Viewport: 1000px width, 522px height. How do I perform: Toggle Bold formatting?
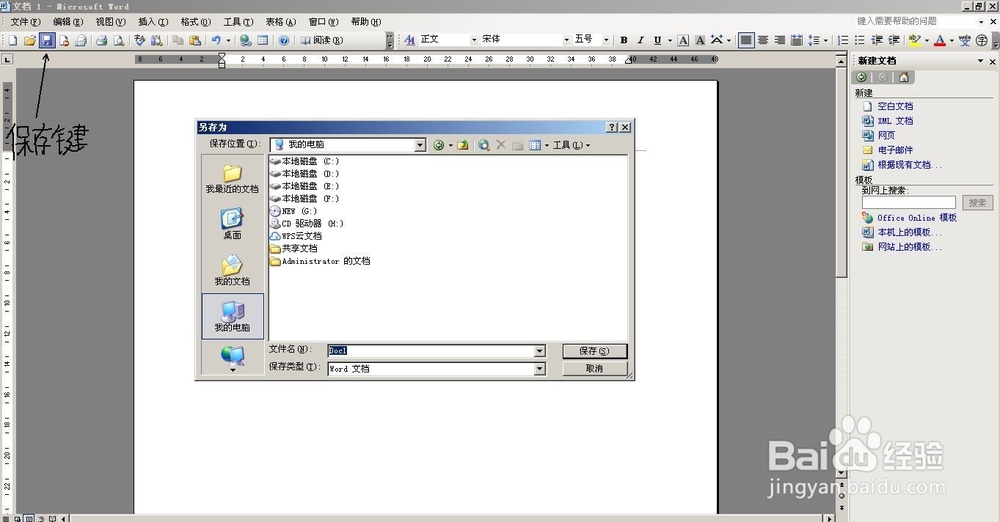[x=624, y=40]
